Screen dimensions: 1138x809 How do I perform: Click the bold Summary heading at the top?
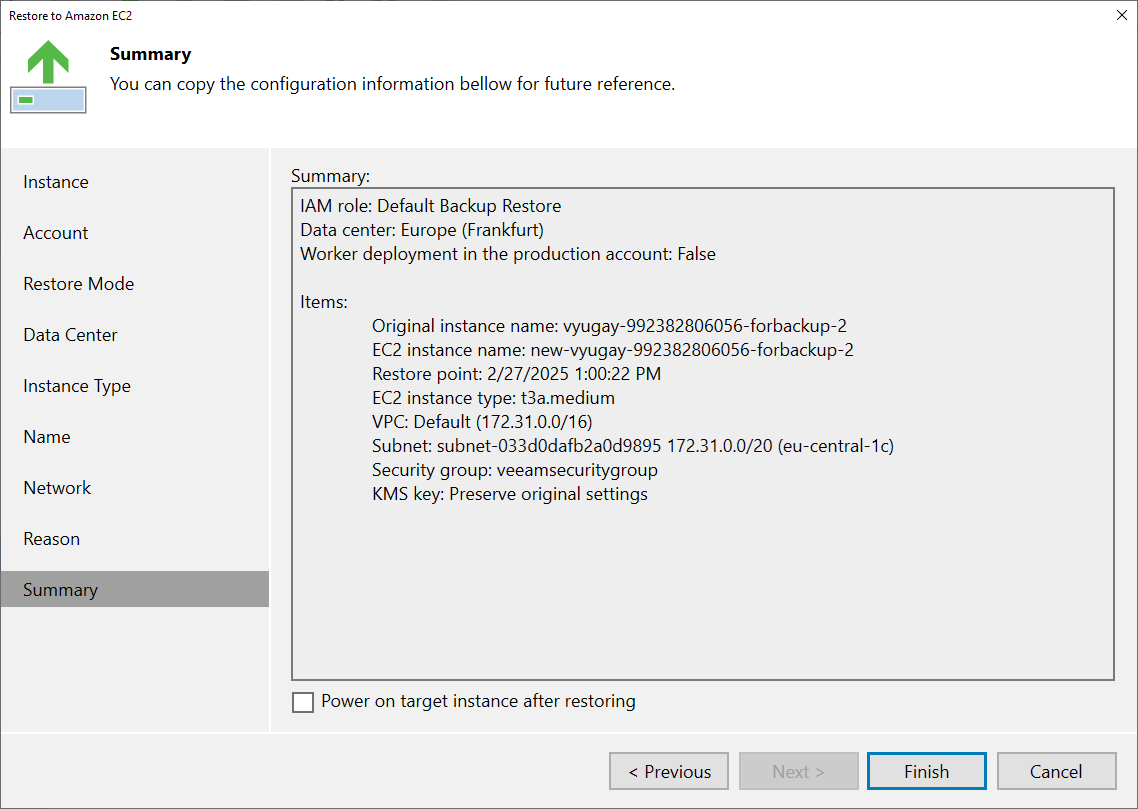click(x=150, y=54)
